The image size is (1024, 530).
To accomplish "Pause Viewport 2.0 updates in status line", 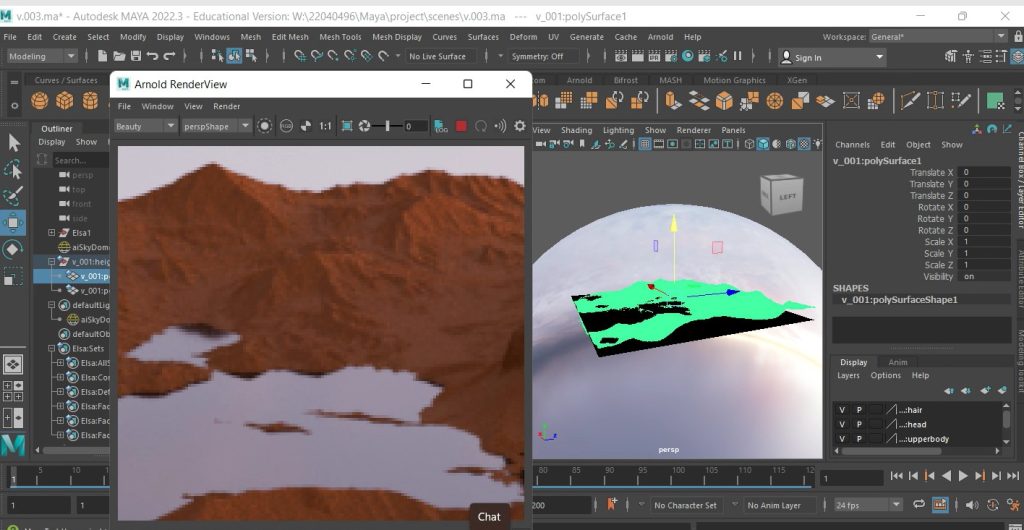I will pyautogui.click(x=737, y=56).
